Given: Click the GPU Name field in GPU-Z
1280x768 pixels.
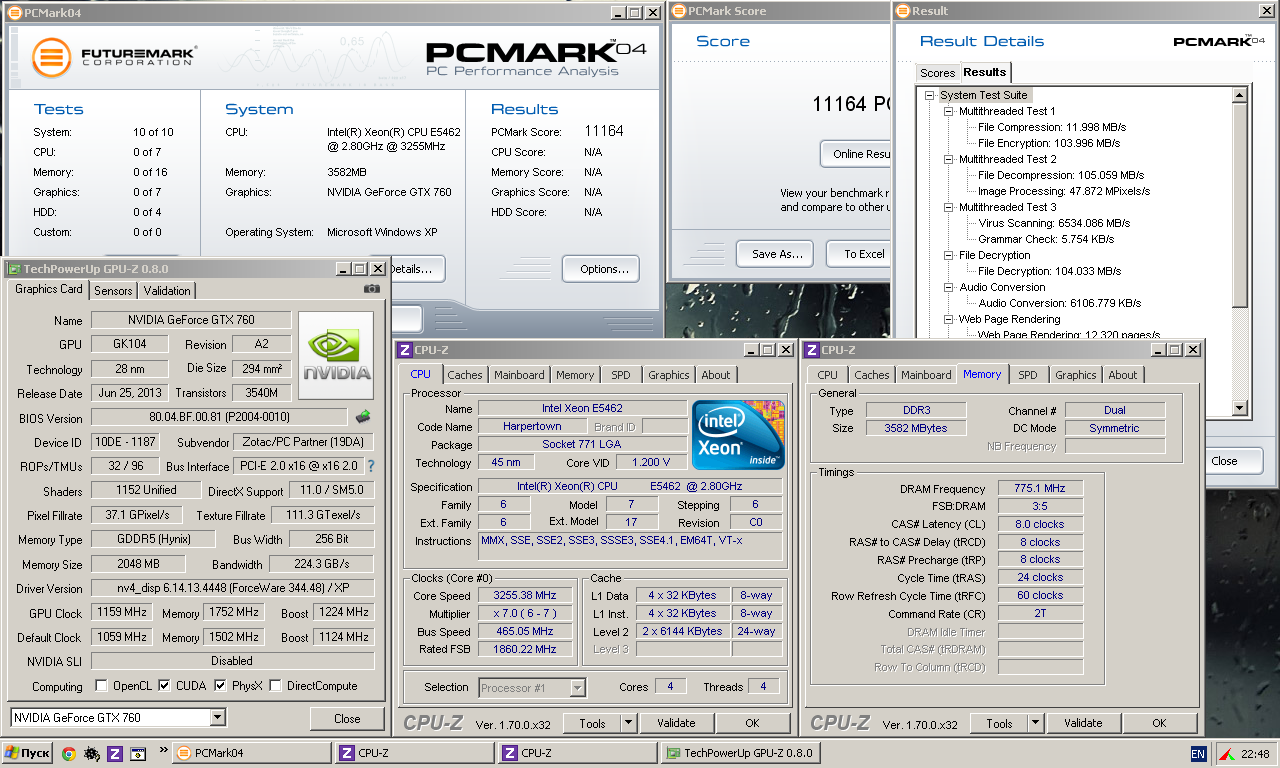Looking at the screenshot, I should pos(191,320).
